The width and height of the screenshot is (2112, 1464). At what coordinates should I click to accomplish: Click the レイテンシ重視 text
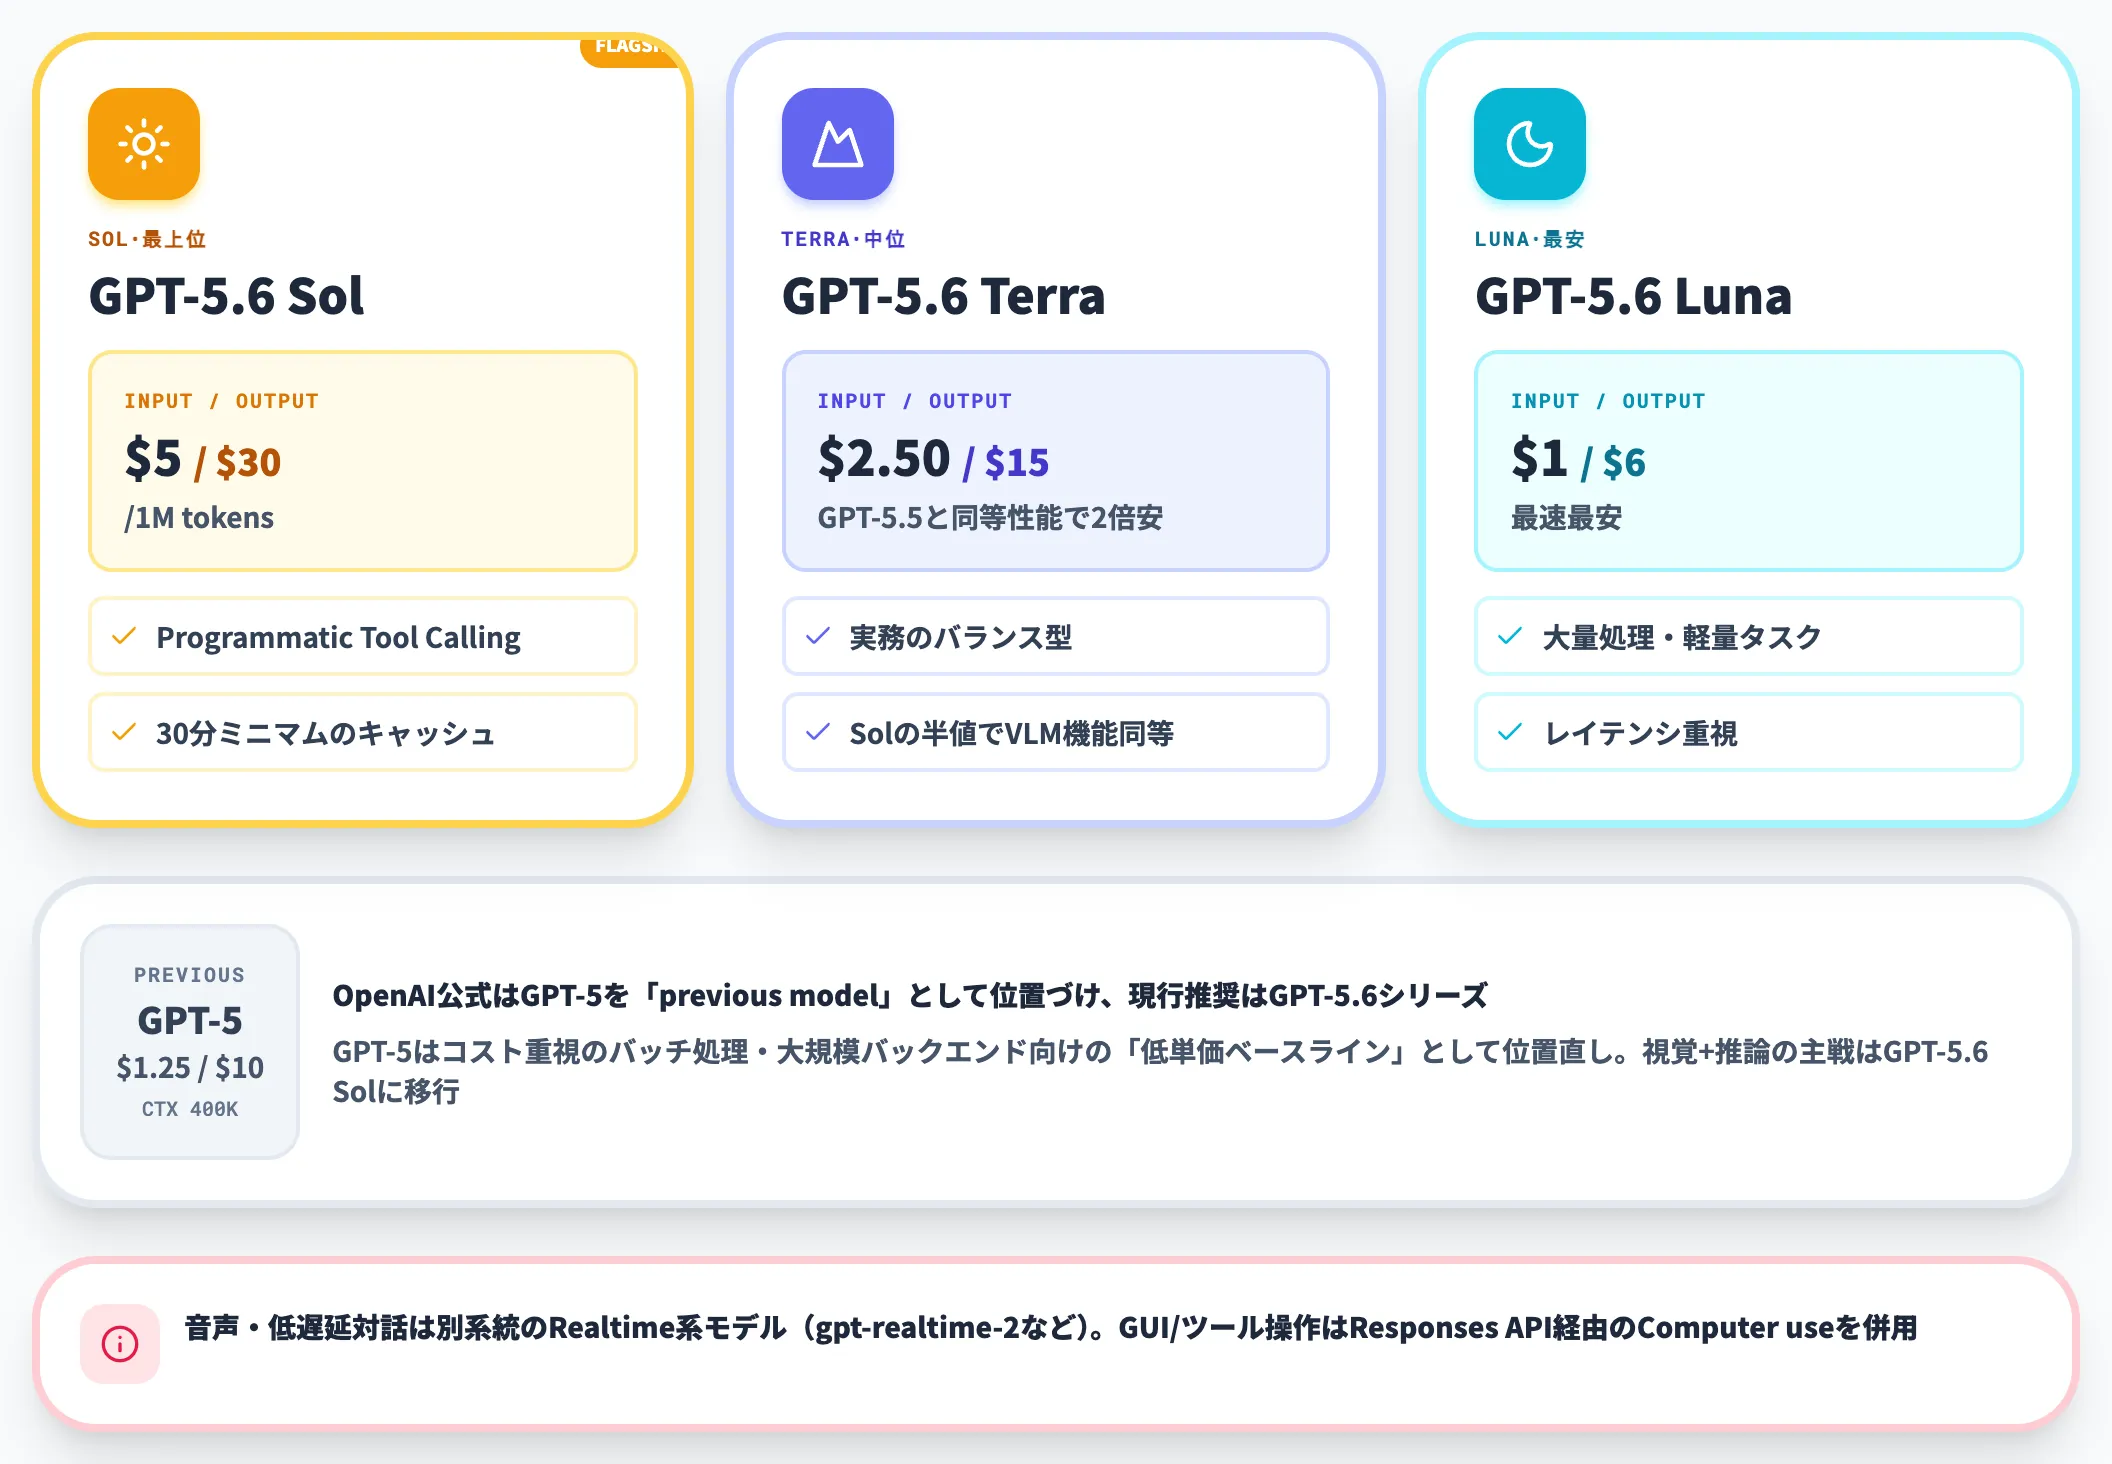click(1640, 733)
